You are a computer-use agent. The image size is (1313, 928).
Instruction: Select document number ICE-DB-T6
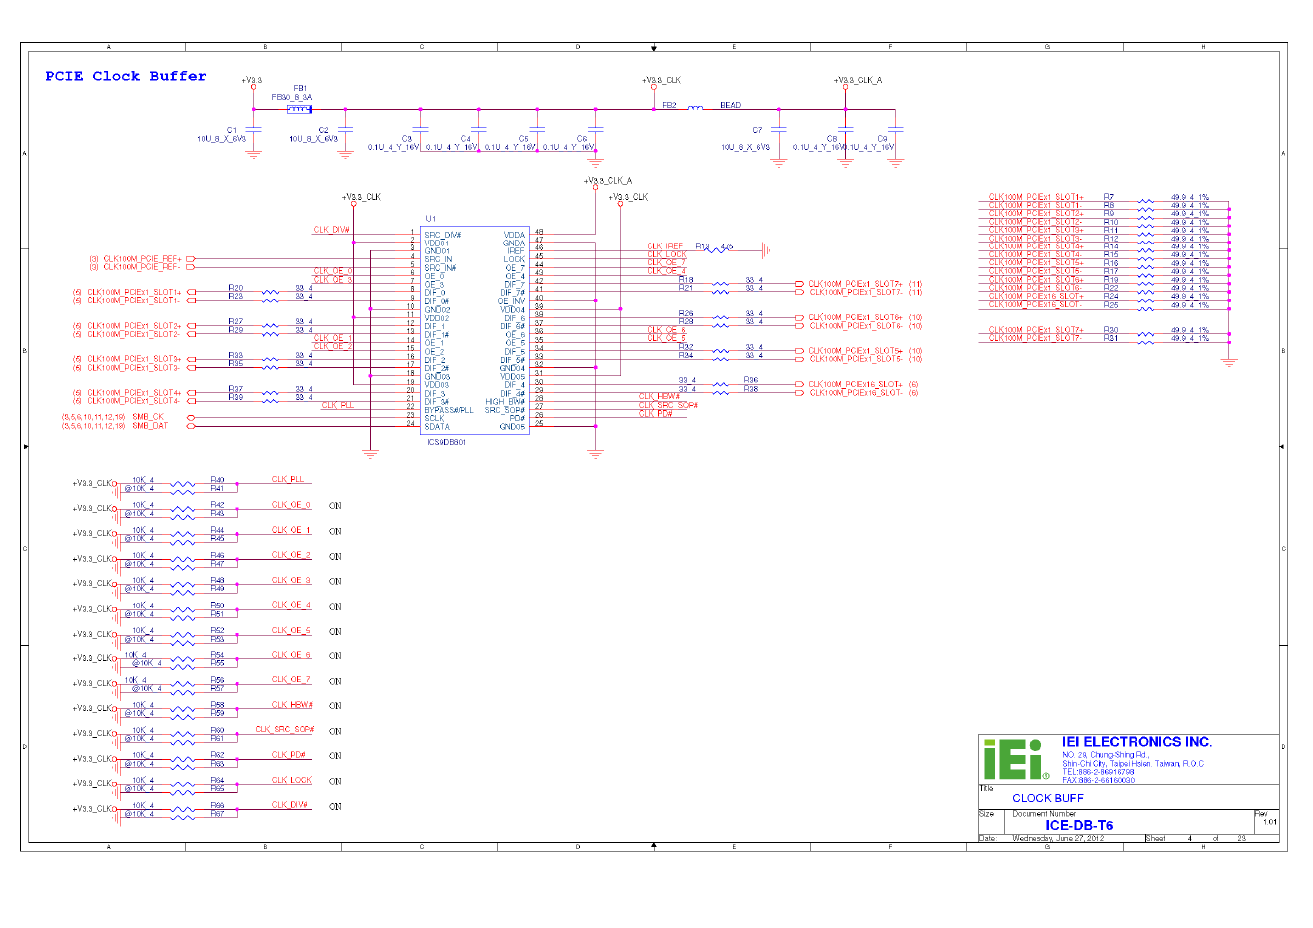click(1079, 825)
